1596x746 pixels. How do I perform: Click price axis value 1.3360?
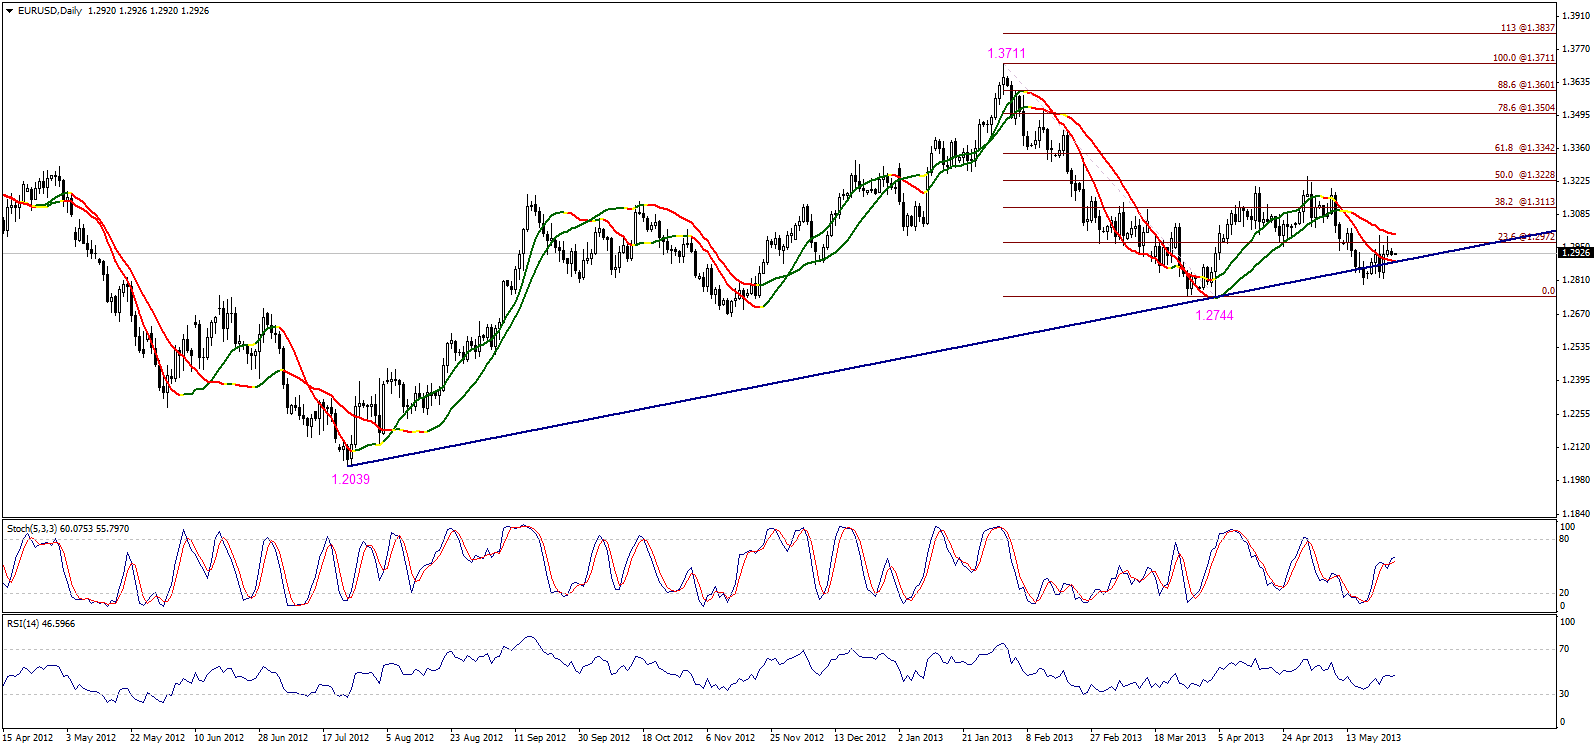(1576, 148)
